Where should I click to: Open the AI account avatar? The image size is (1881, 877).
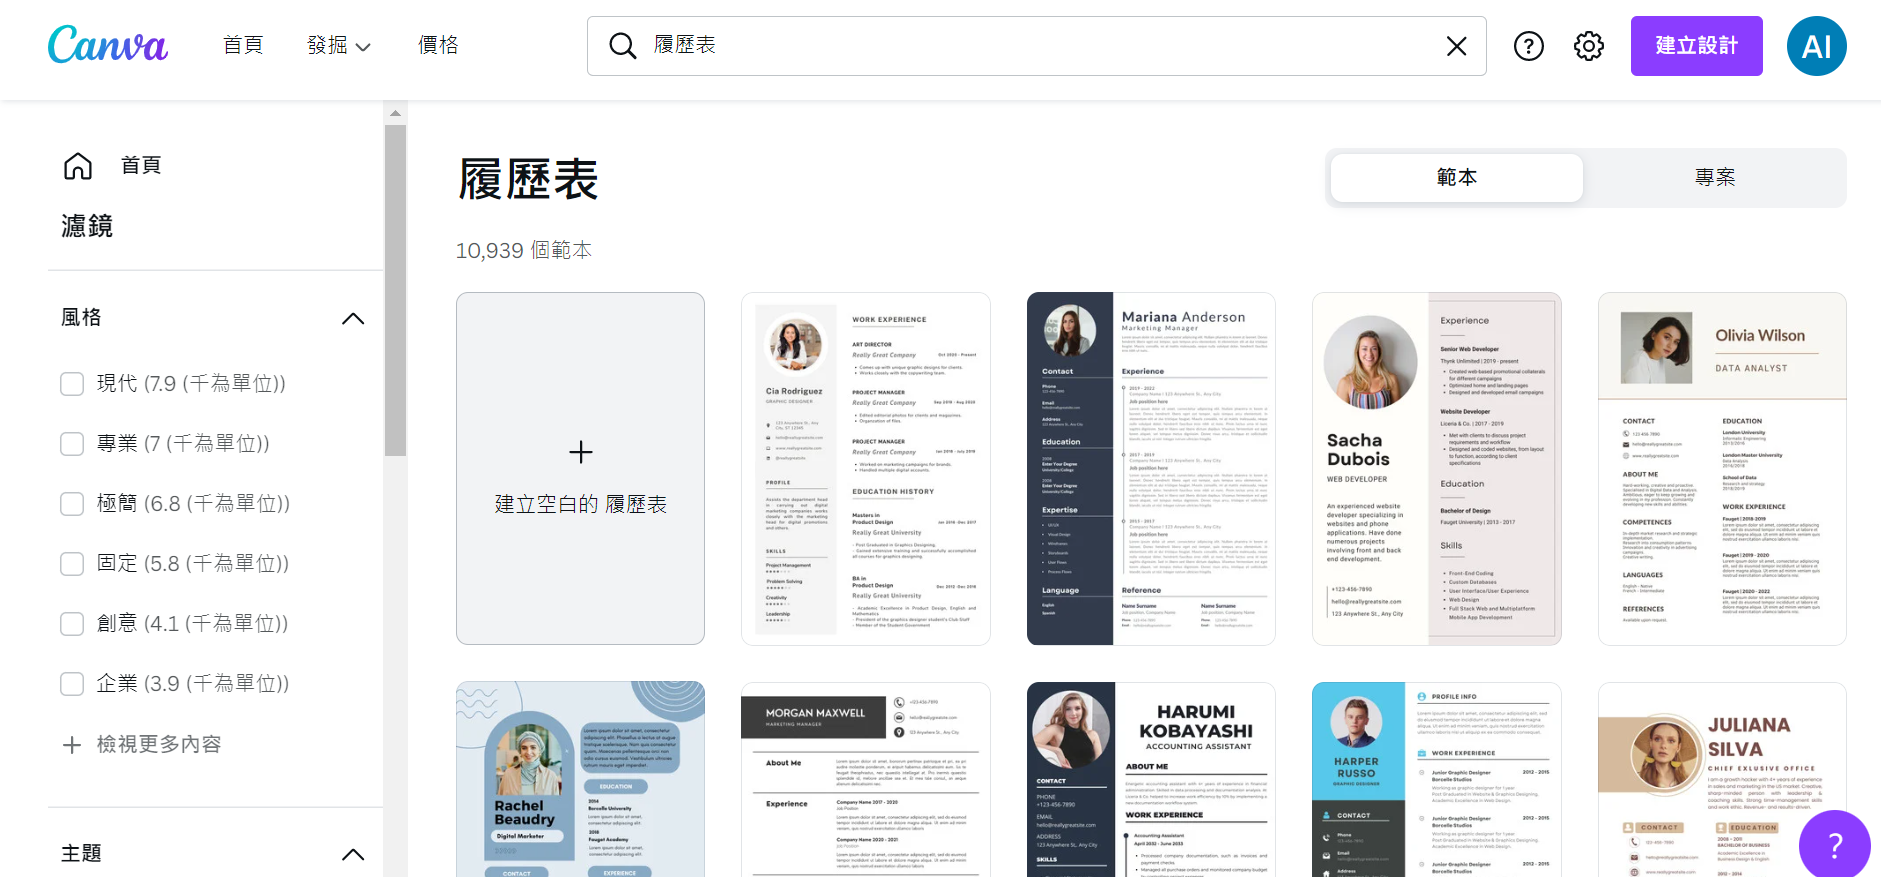tap(1816, 46)
